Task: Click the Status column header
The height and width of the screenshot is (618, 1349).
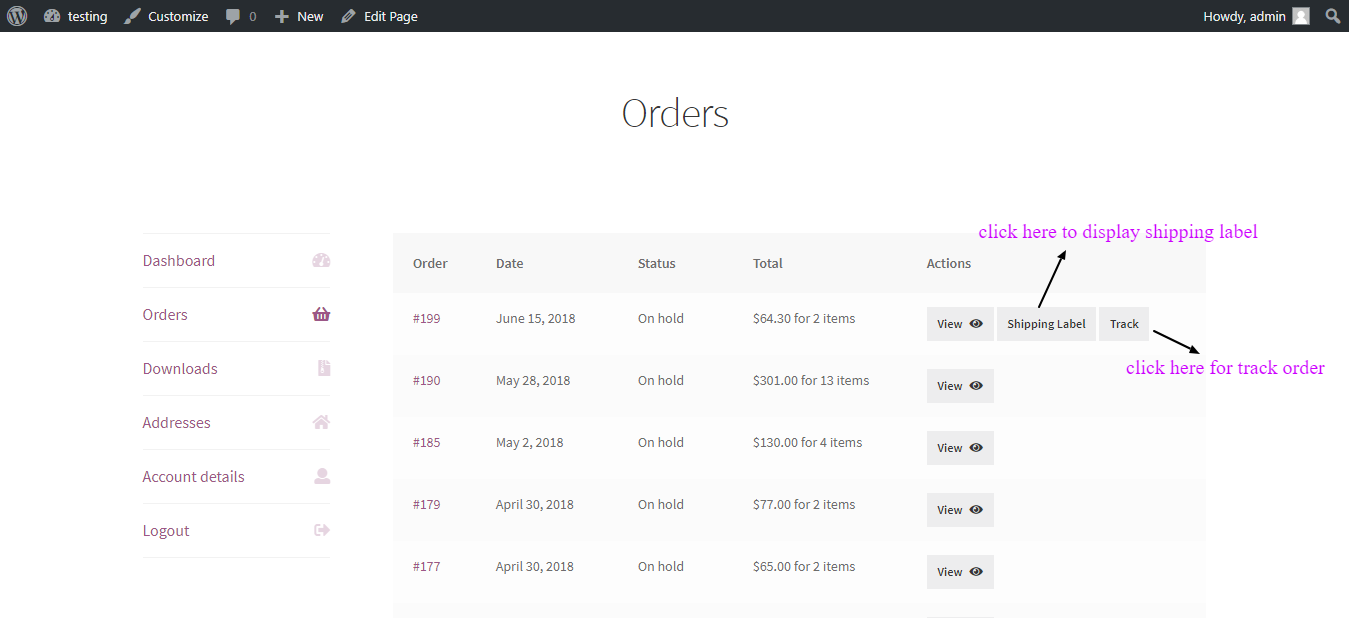Action: coord(657,264)
